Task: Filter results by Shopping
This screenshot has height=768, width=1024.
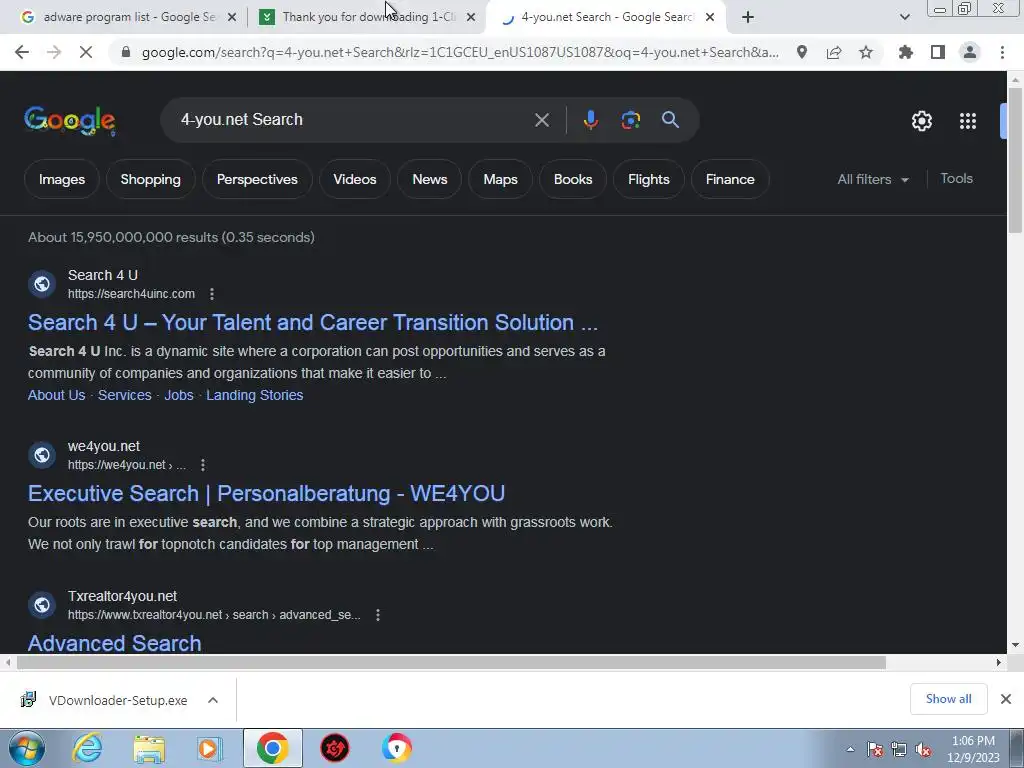Action: (x=150, y=179)
